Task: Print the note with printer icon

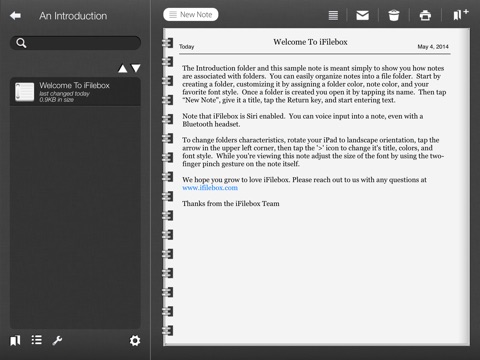Action: (x=425, y=15)
